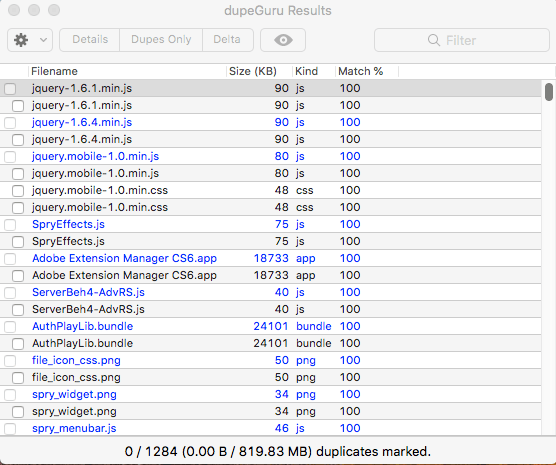Mark the black spry_widget.png duplicate checkbox
The height and width of the screenshot is (465, 556).
pyautogui.click(x=18, y=412)
